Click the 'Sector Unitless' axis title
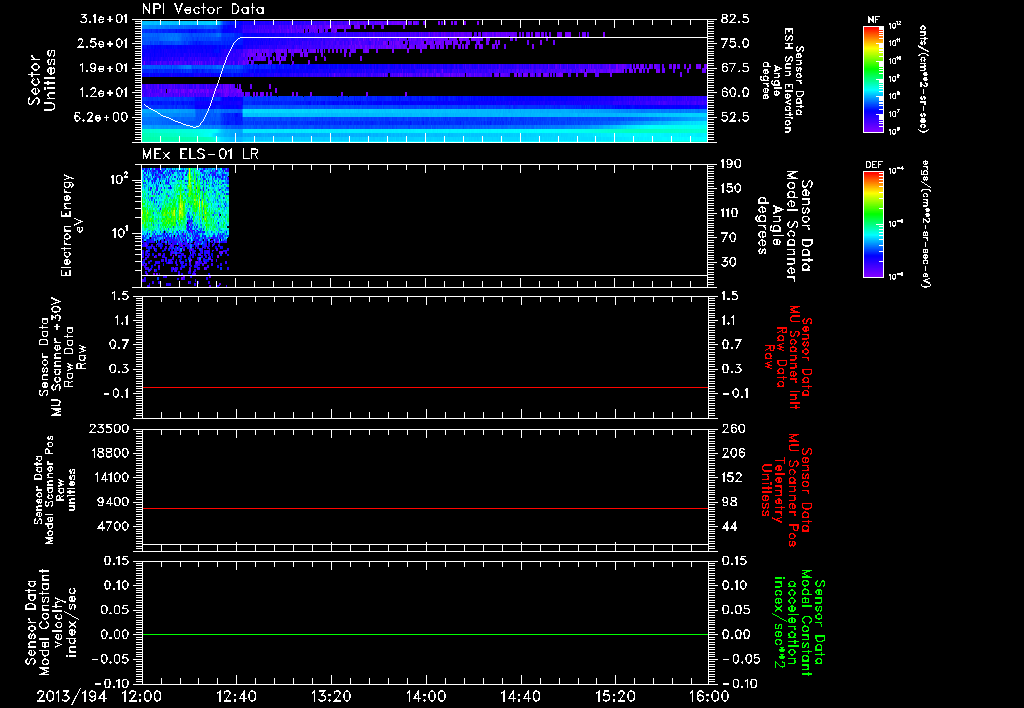This screenshot has height=708, width=1024. pyautogui.click(x=42, y=81)
